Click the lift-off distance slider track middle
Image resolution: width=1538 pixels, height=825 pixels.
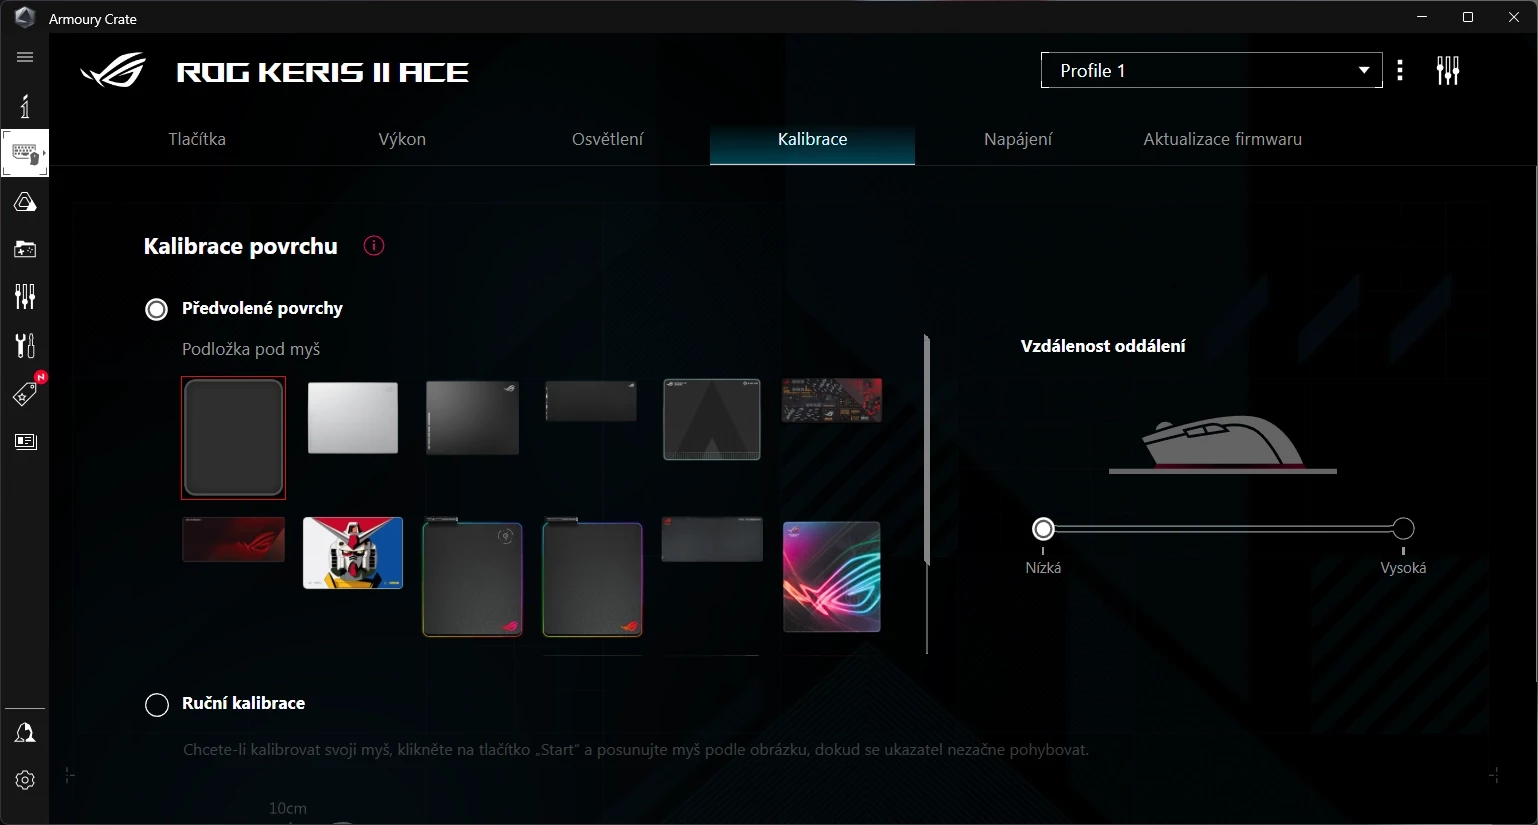[1223, 528]
